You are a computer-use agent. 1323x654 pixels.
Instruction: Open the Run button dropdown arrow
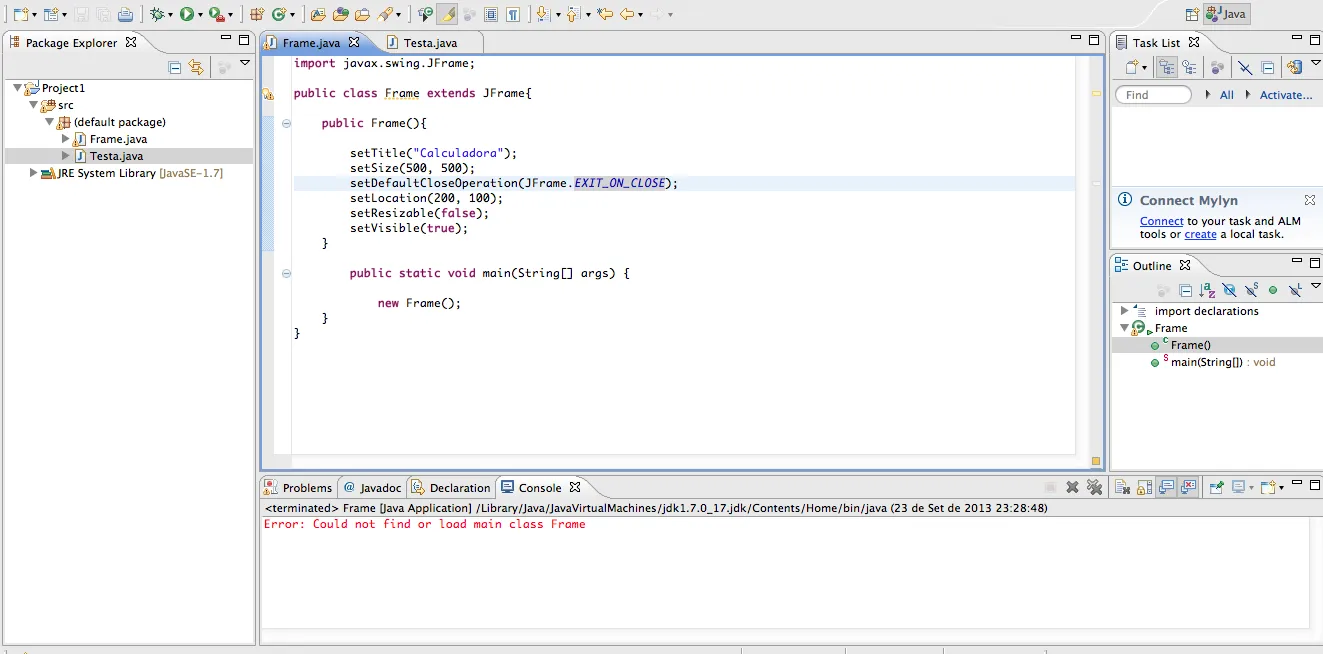pyautogui.click(x=200, y=15)
